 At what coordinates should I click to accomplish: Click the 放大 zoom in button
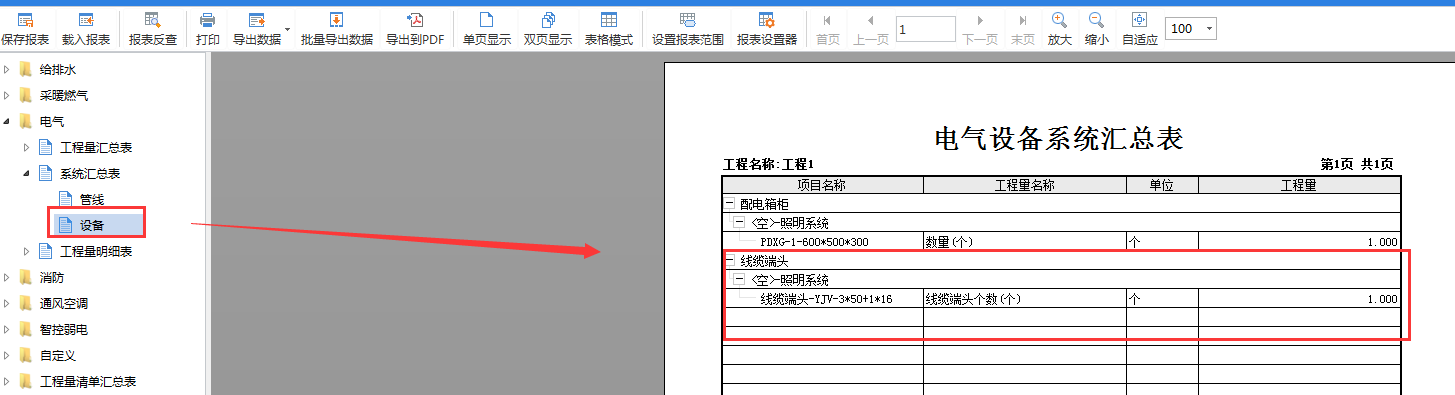1059,29
